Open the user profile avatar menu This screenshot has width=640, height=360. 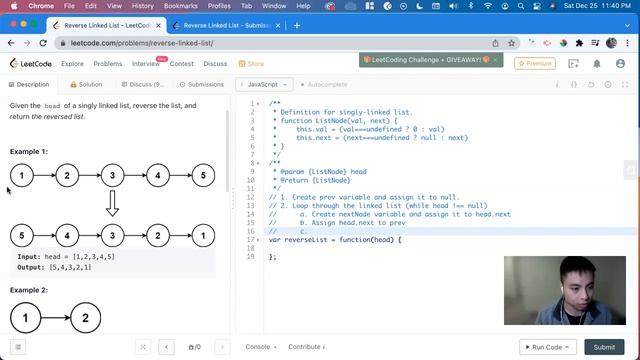coord(620,64)
